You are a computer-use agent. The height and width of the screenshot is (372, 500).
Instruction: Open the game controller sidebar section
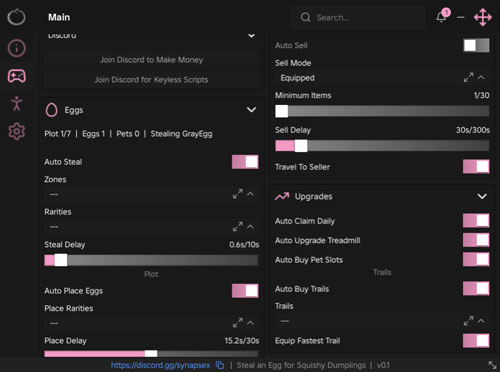[x=17, y=76]
